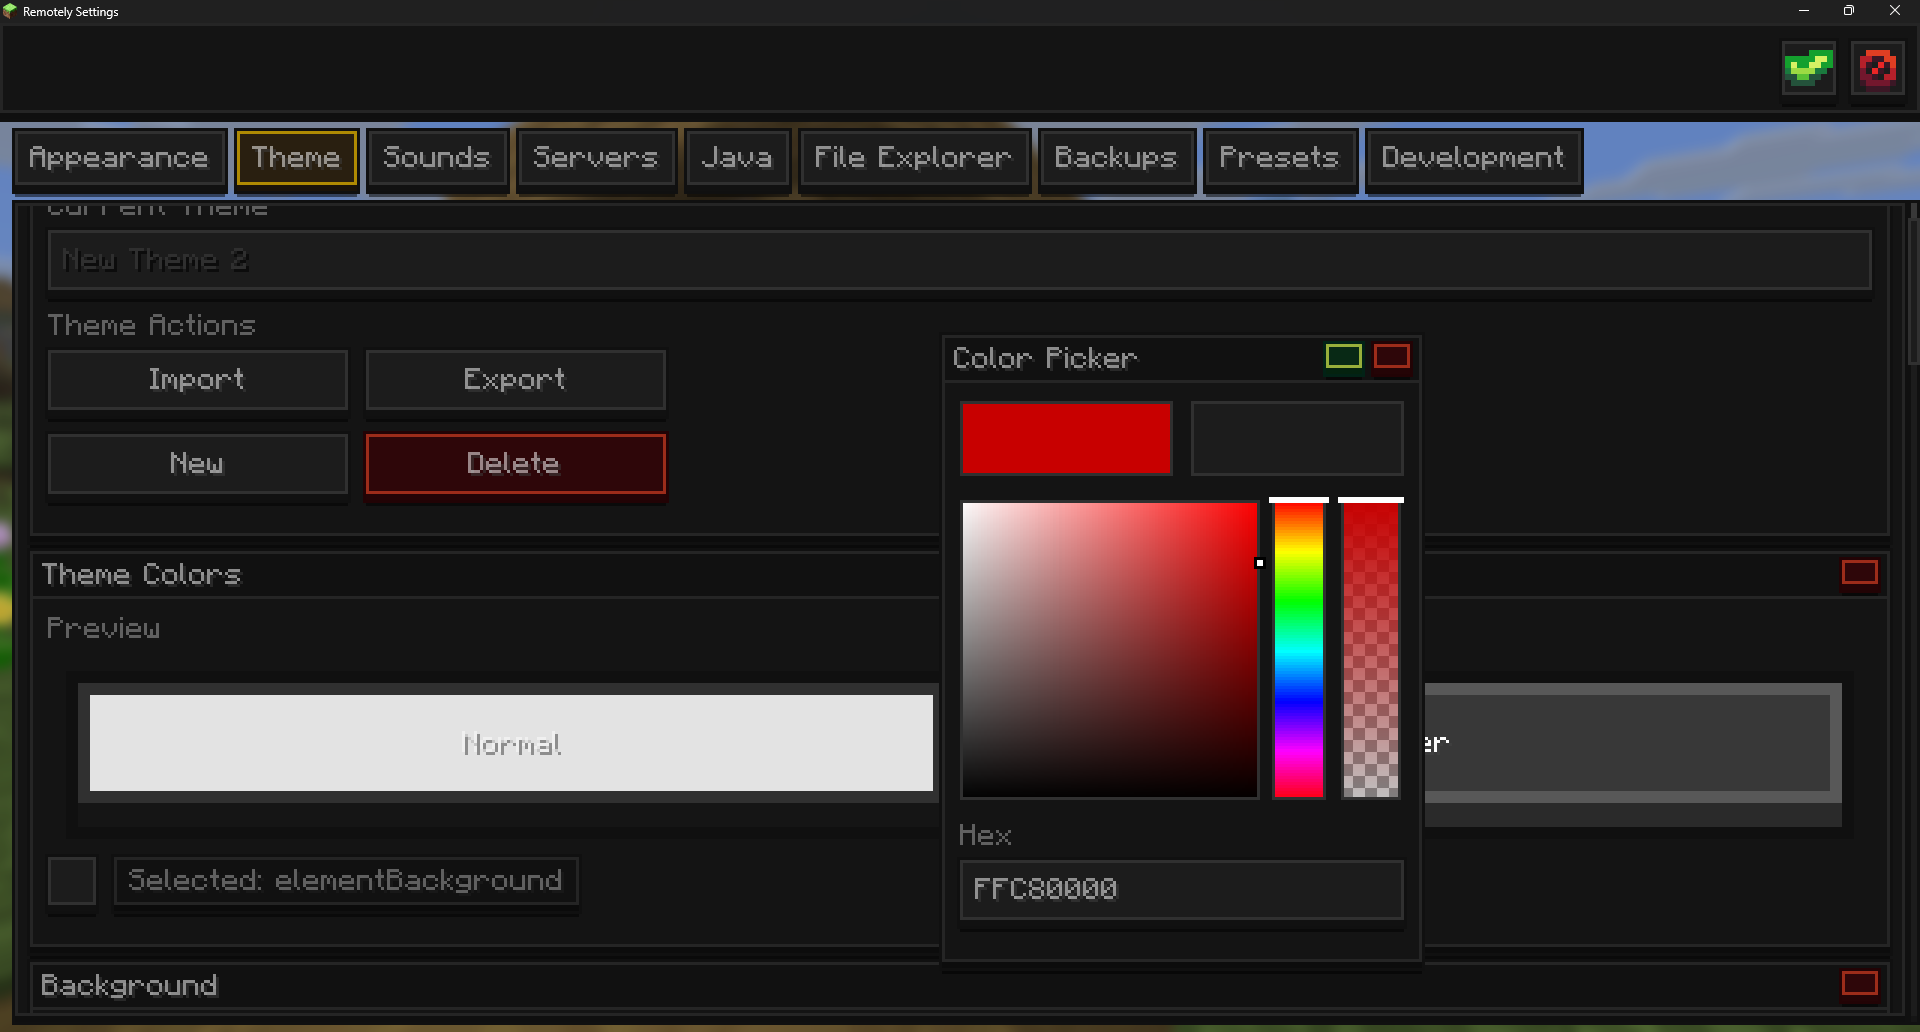Viewport: 1920px width, 1032px height.
Task: Select the Development tab
Action: coord(1473,158)
